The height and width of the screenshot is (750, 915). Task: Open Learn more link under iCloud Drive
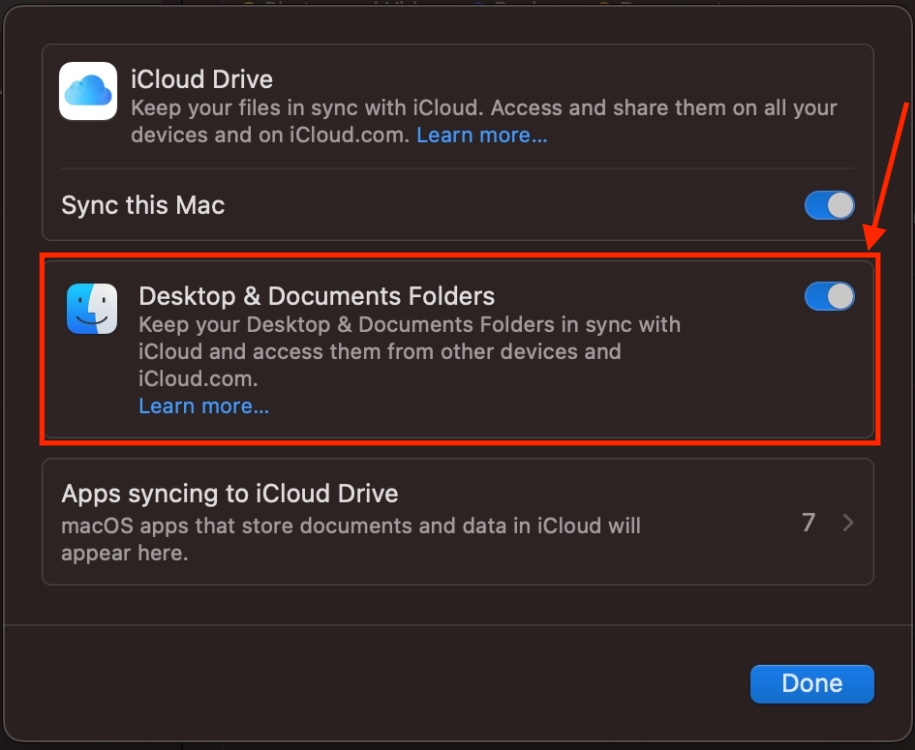click(x=482, y=135)
